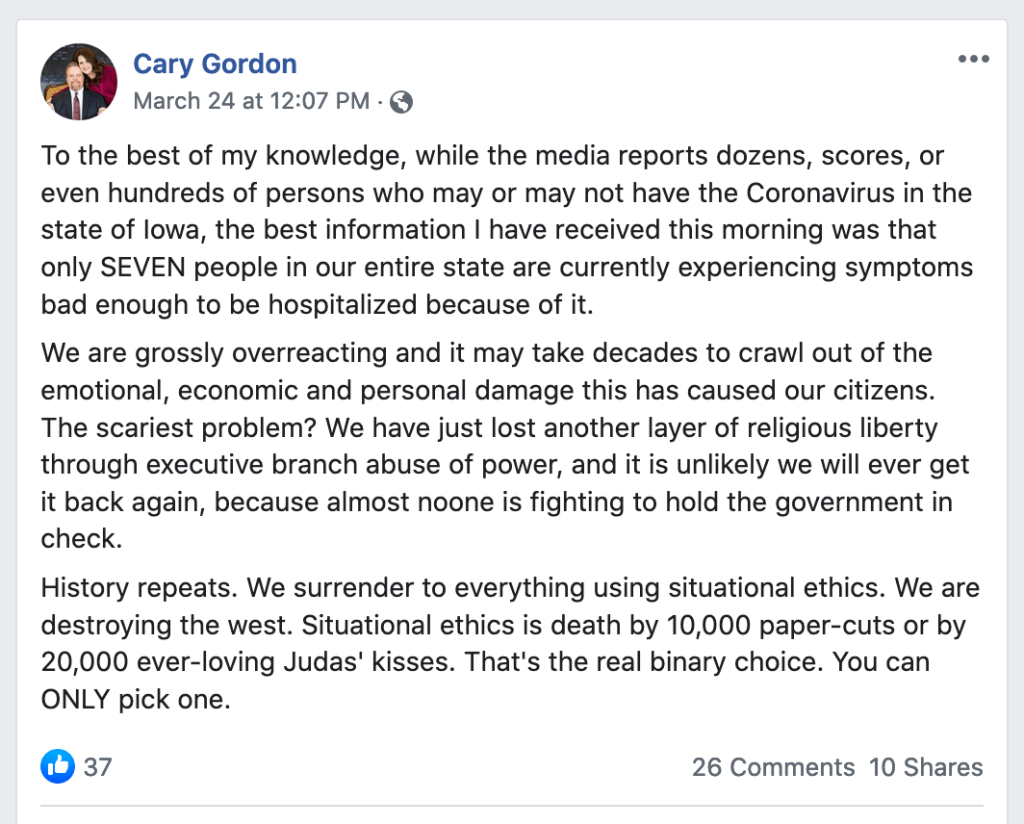Click the capitalized word ONLY in the last line
The height and width of the screenshot is (824, 1024).
pos(76,699)
